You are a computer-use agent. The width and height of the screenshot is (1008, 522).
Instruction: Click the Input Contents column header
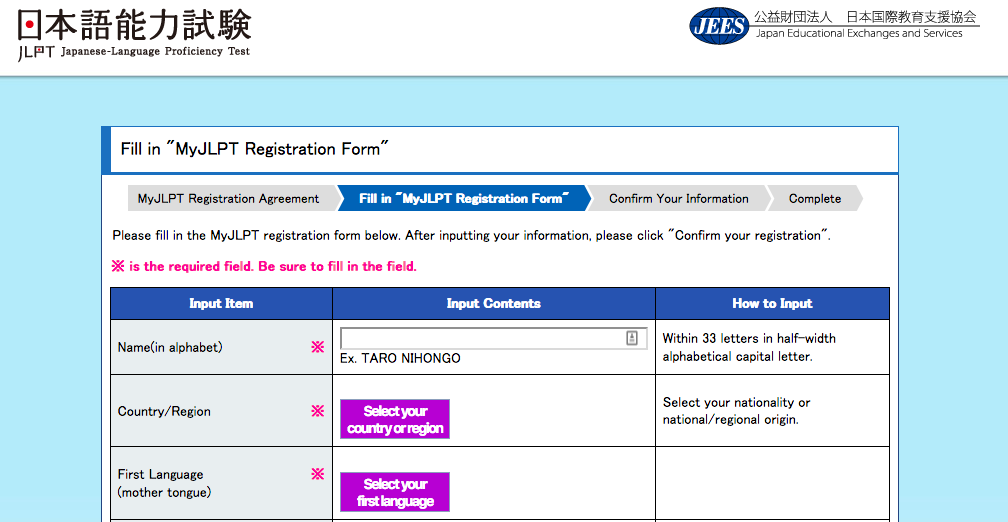point(494,303)
